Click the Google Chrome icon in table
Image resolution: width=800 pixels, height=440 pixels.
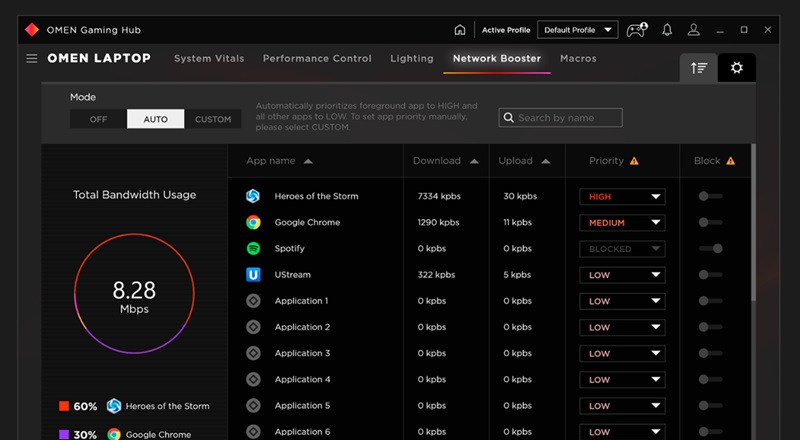click(253, 222)
